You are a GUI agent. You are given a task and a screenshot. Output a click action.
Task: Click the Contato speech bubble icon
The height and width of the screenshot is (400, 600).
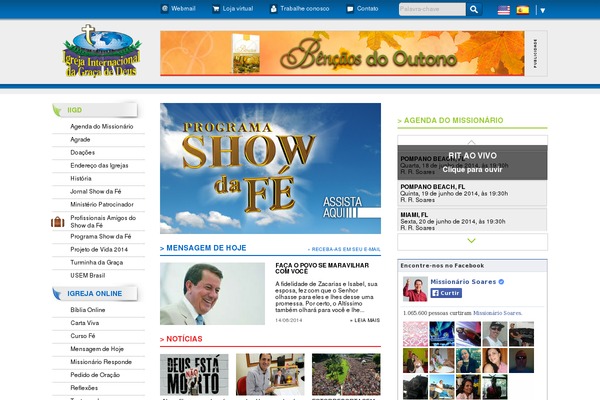point(350,9)
